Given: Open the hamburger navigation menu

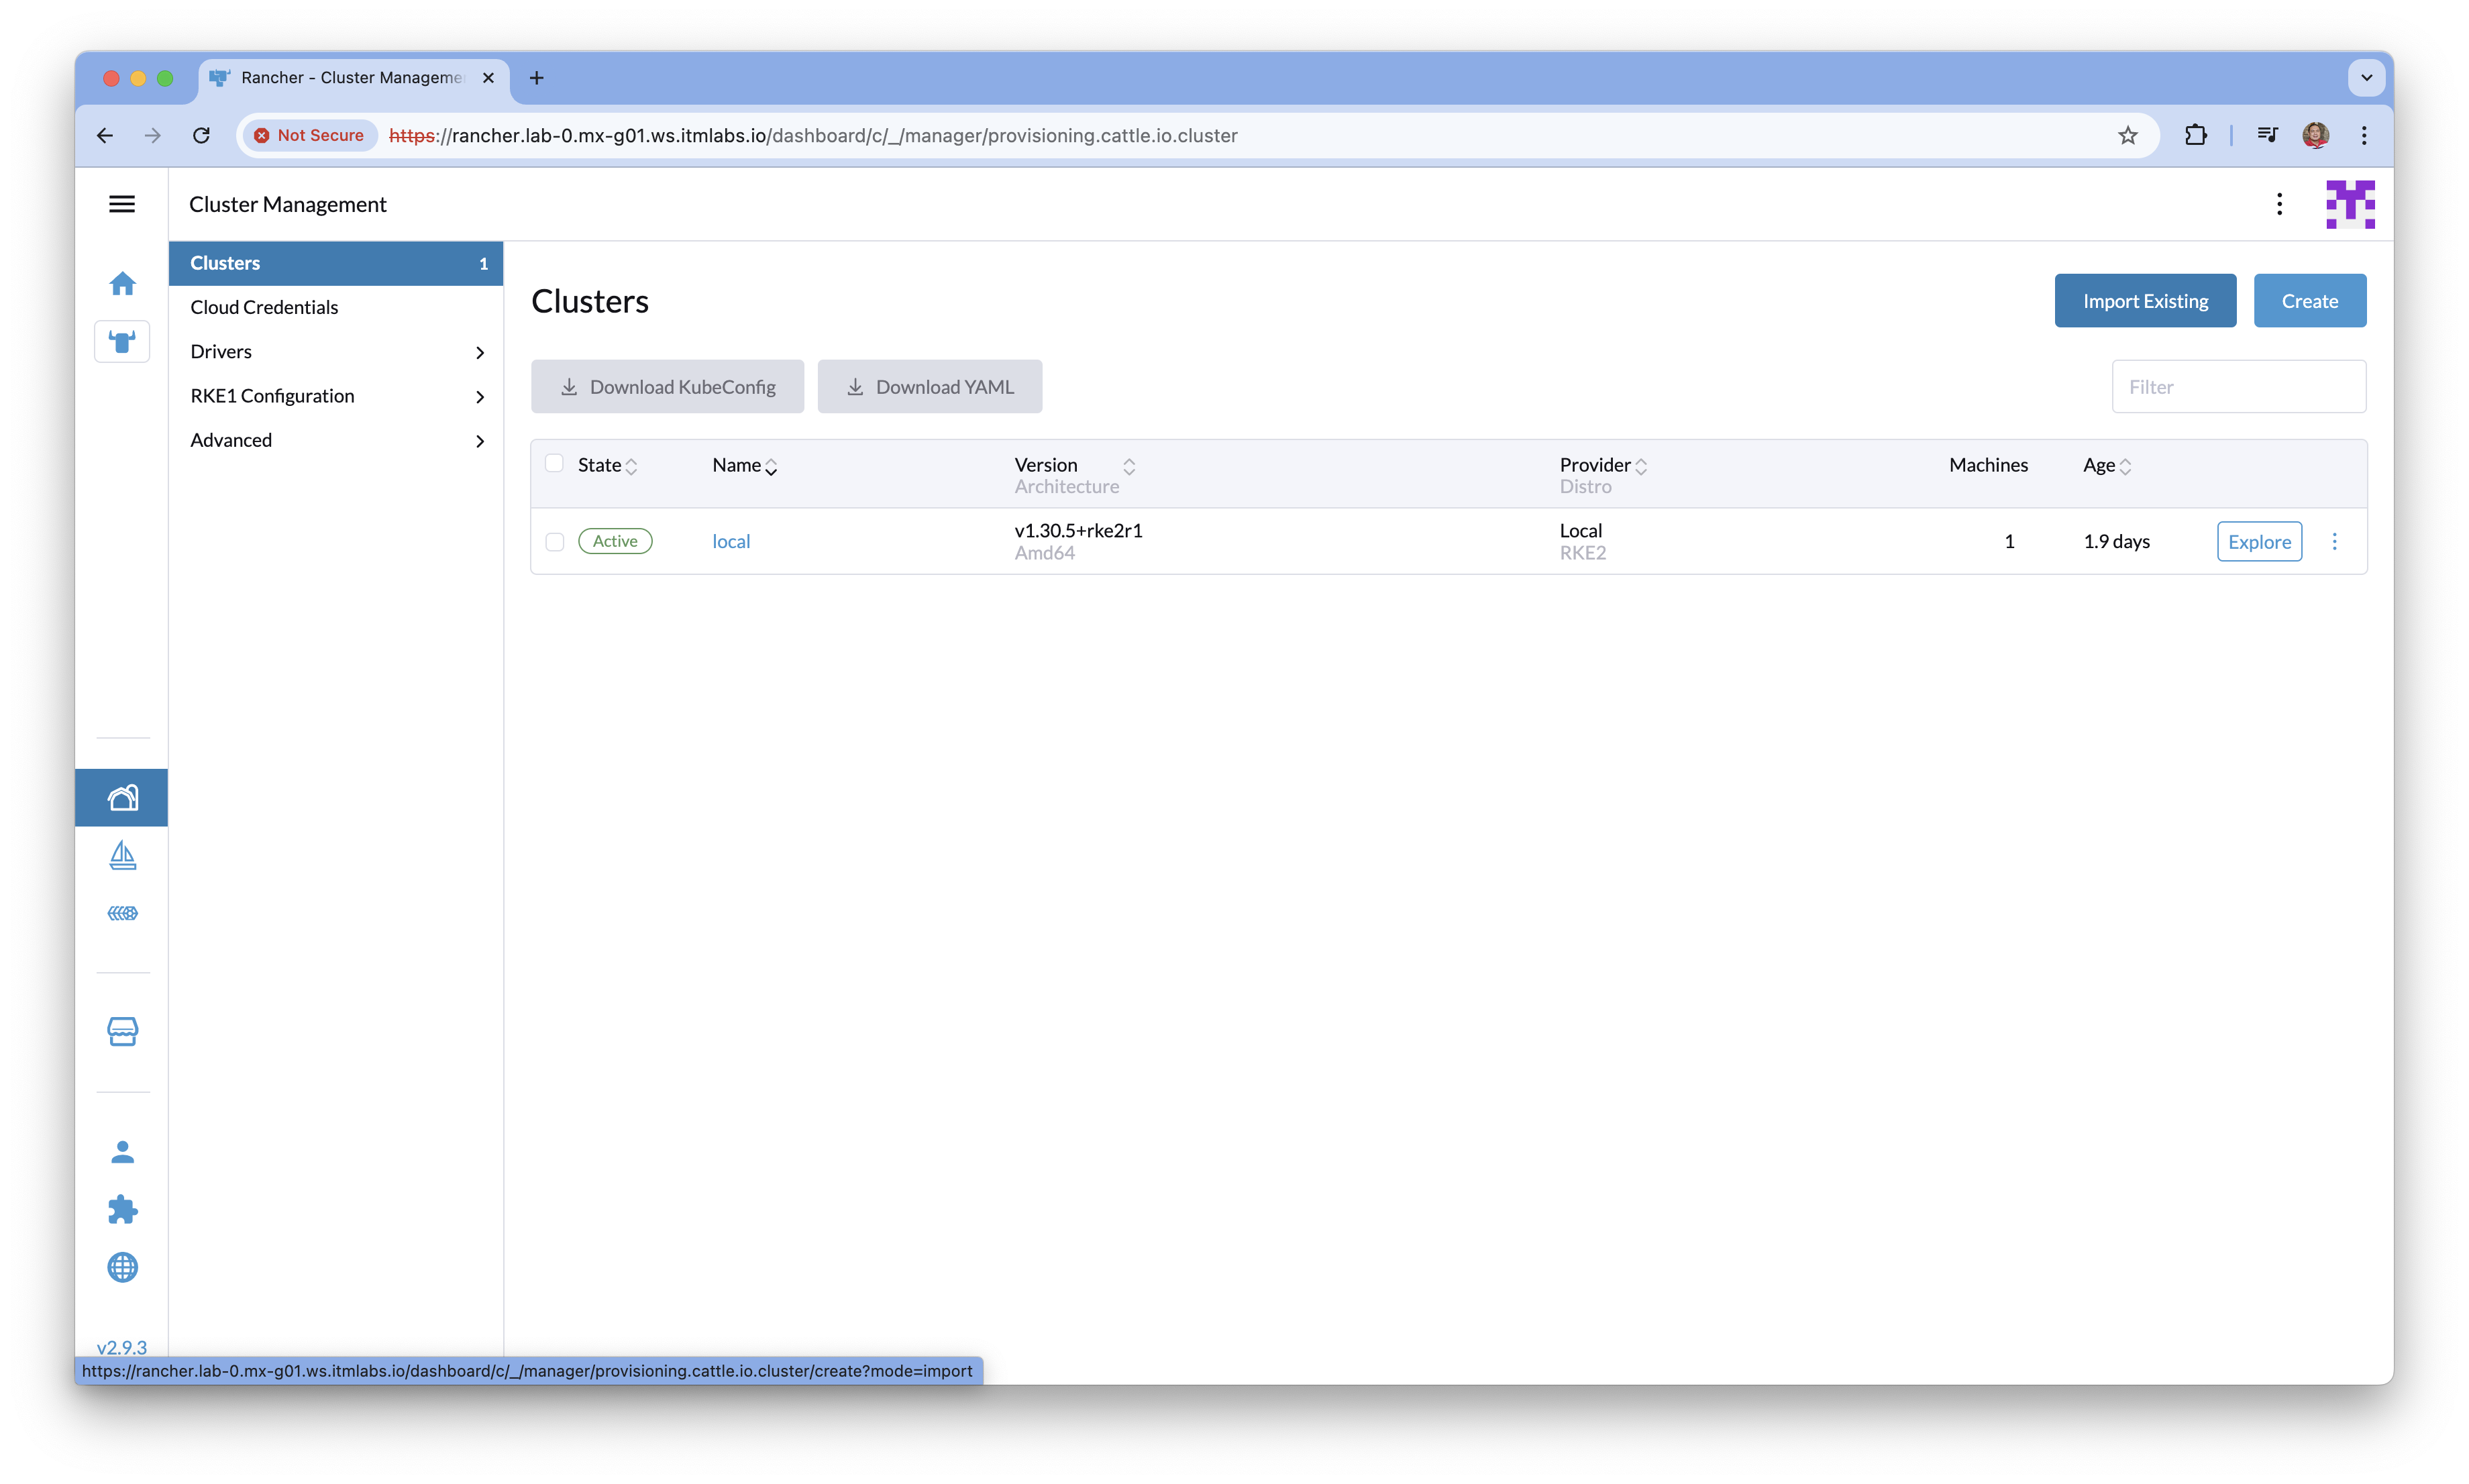Looking at the screenshot, I should [122, 204].
